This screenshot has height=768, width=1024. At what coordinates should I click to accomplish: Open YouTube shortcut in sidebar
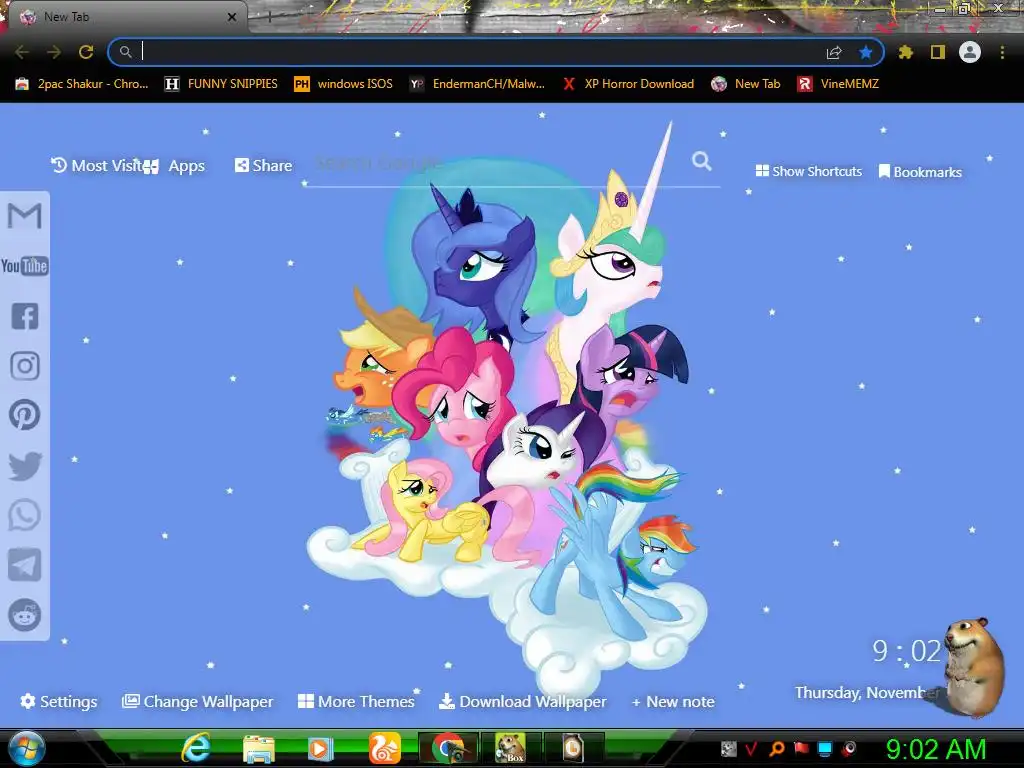click(24, 266)
